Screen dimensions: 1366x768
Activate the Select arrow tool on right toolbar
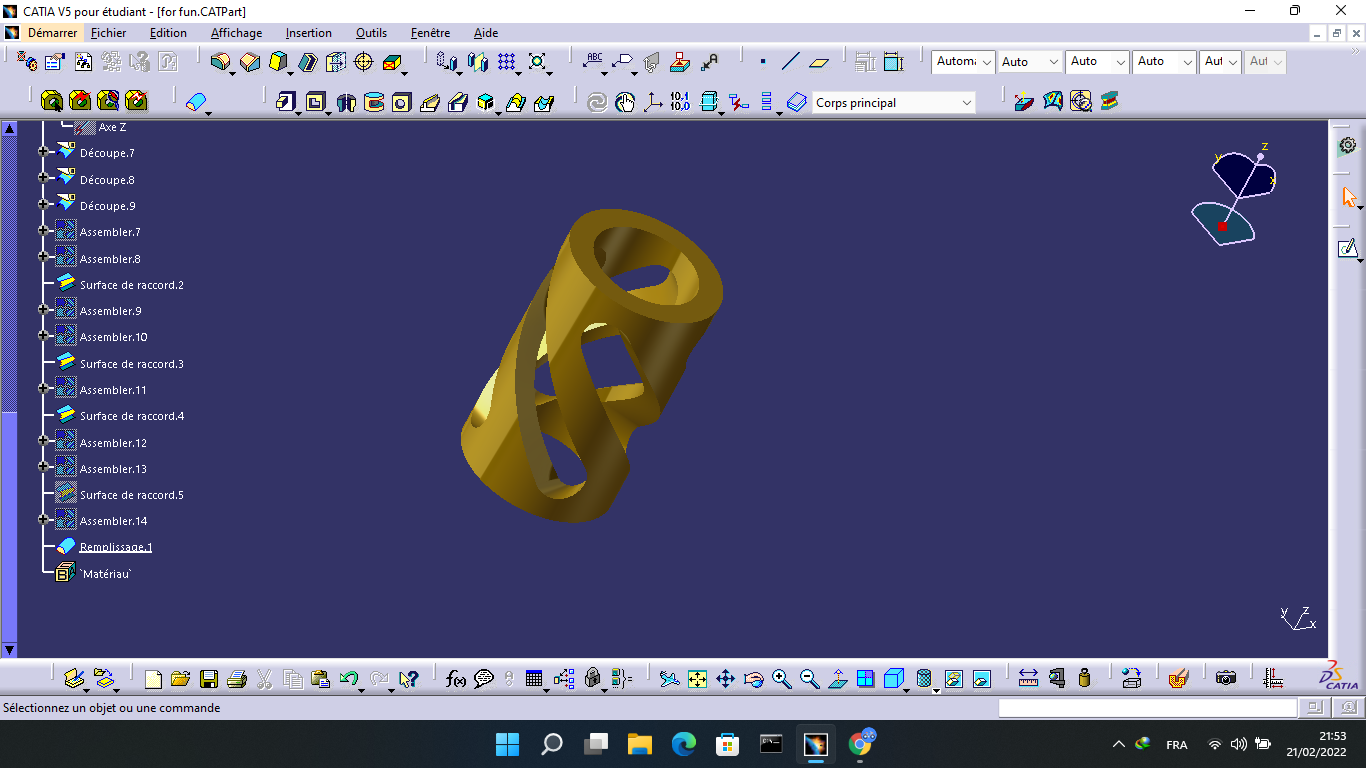click(x=1348, y=197)
